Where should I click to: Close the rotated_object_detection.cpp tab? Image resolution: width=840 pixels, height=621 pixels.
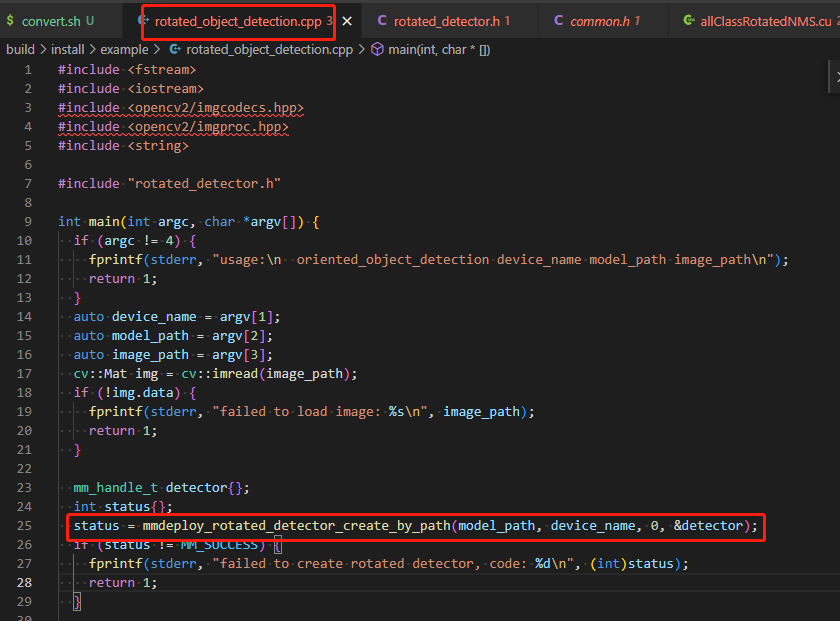347,19
